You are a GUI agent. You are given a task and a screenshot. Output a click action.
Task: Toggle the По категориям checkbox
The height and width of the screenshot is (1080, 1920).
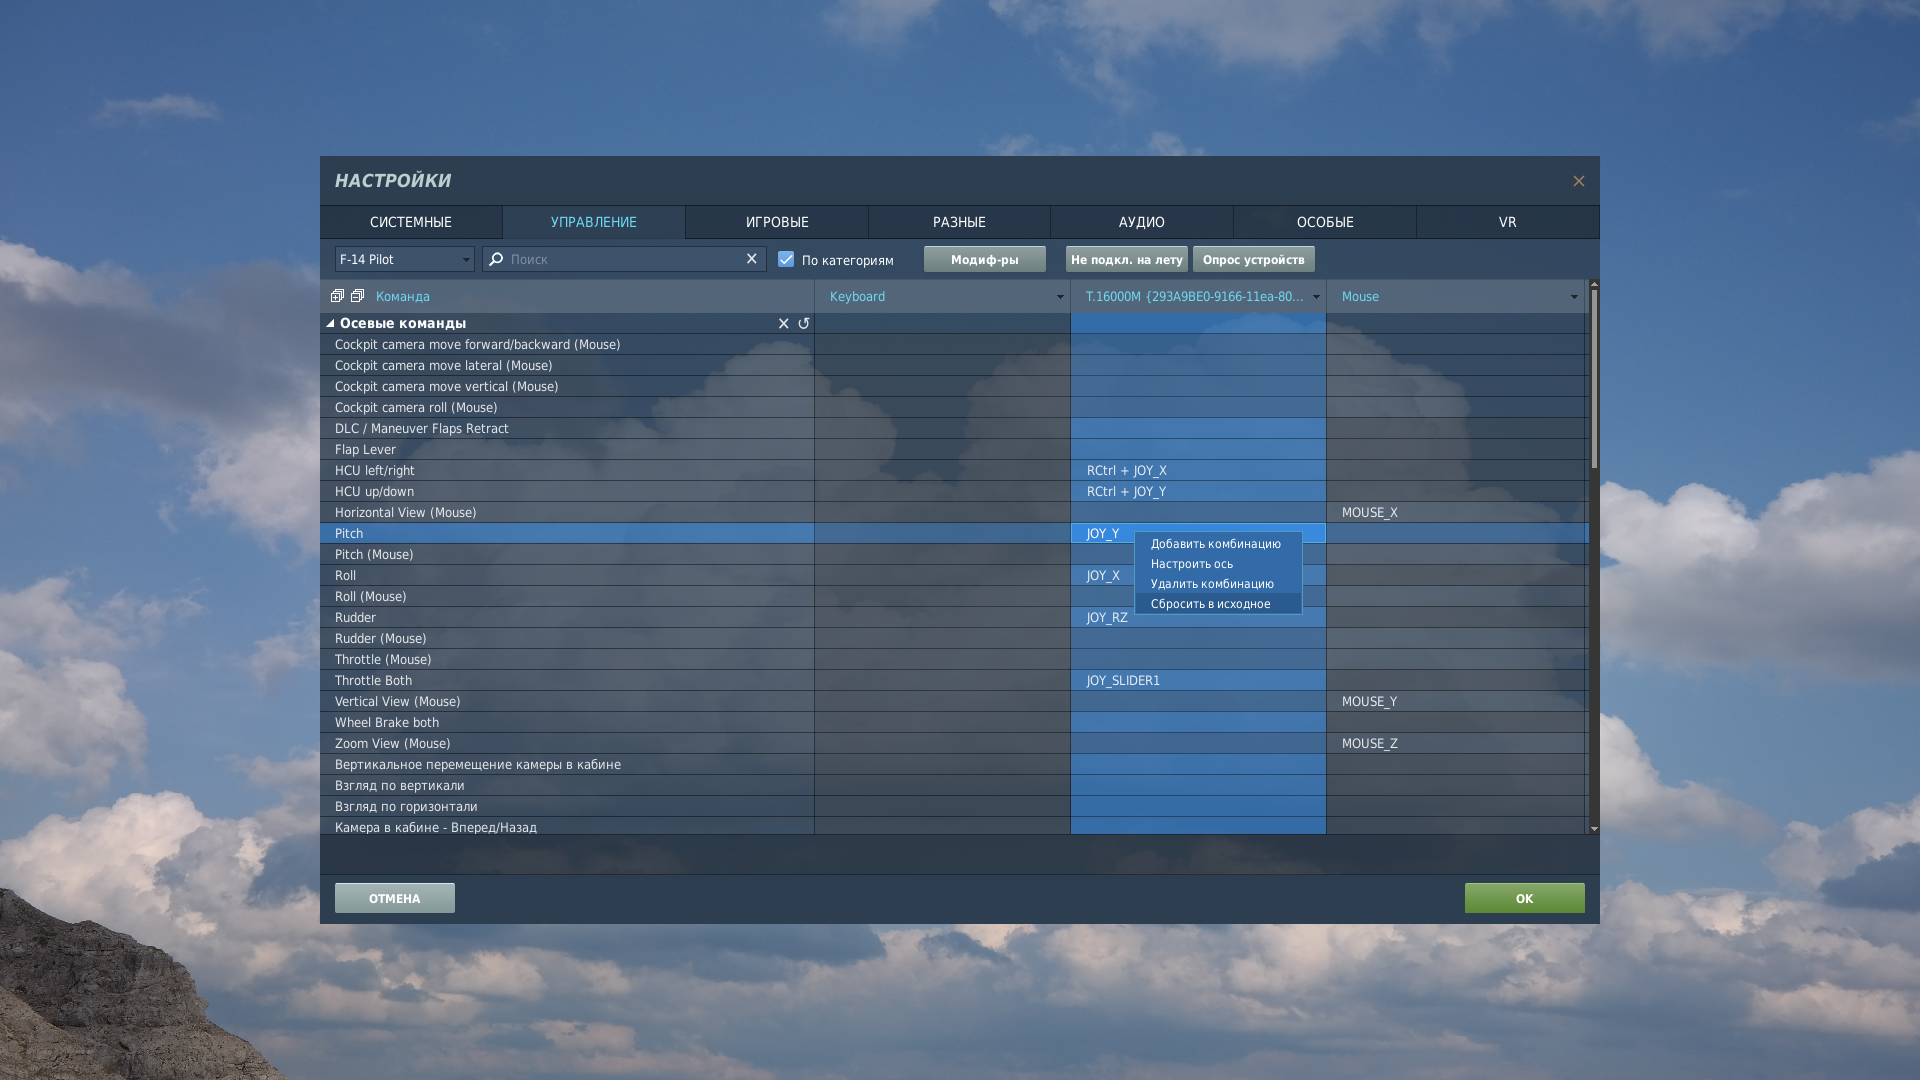click(786, 259)
